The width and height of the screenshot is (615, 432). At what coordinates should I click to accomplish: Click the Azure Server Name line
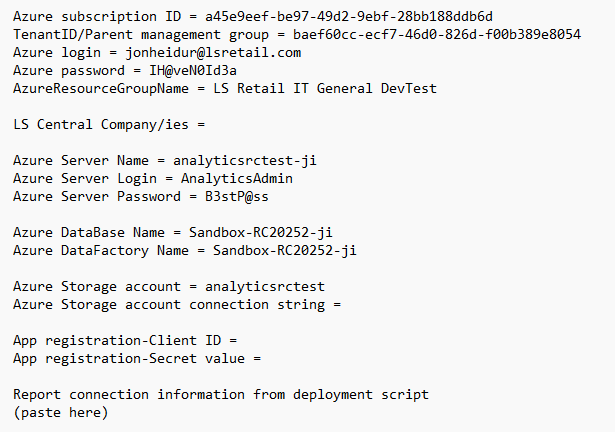pos(165,160)
